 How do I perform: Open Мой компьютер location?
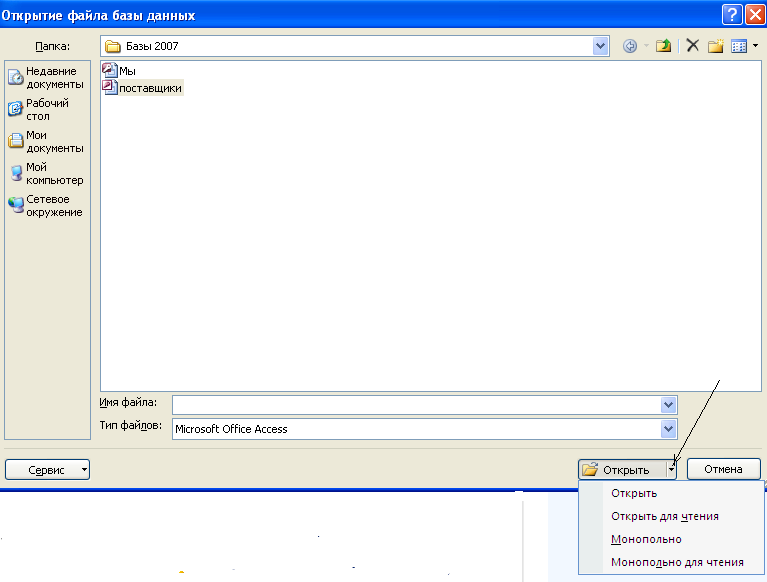coord(47,174)
